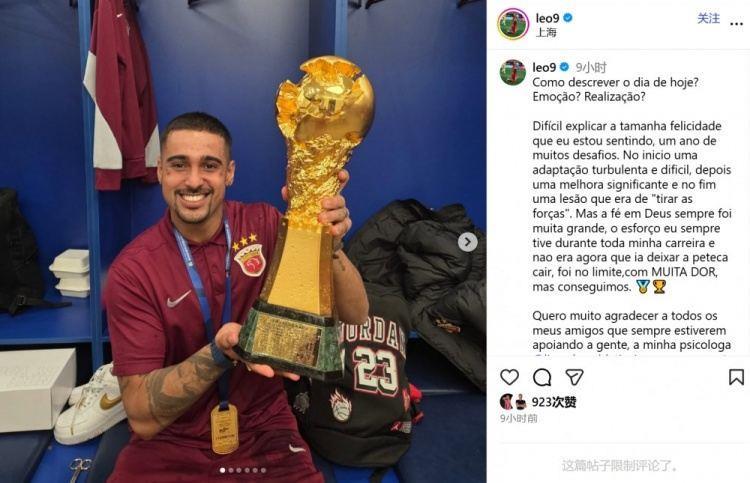750x483 pixels.
Task: Click the verified badge next to header leo9
Action: [568, 18]
